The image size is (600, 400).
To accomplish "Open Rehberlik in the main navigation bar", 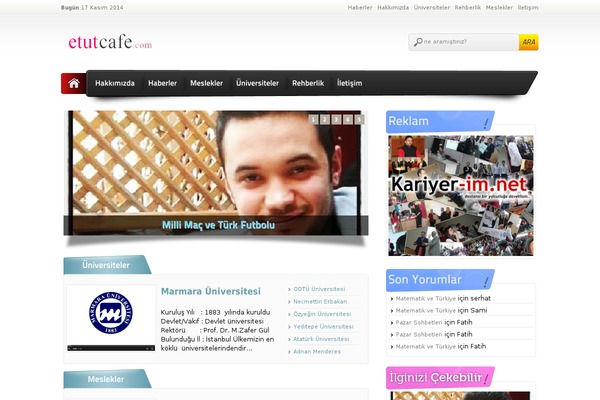I will tap(308, 83).
